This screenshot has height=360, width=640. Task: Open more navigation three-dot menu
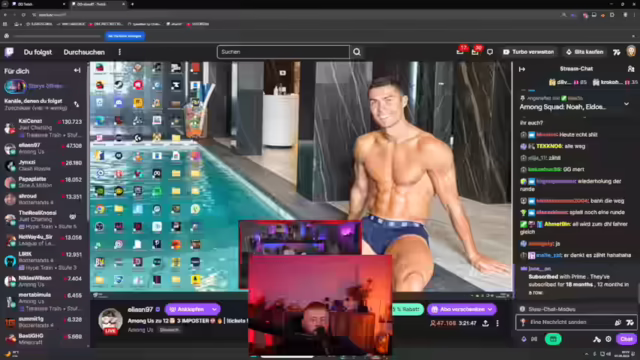pos(120,52)
